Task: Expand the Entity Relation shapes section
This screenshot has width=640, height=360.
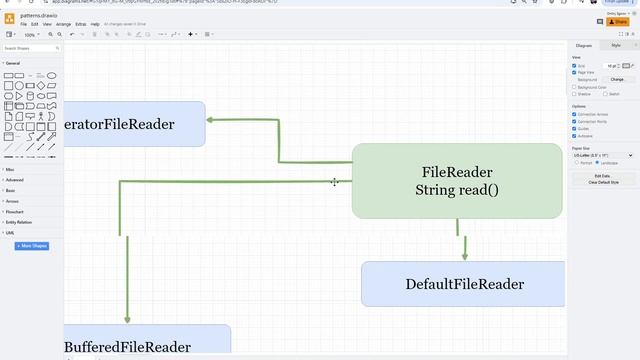Action: [18, 222]
